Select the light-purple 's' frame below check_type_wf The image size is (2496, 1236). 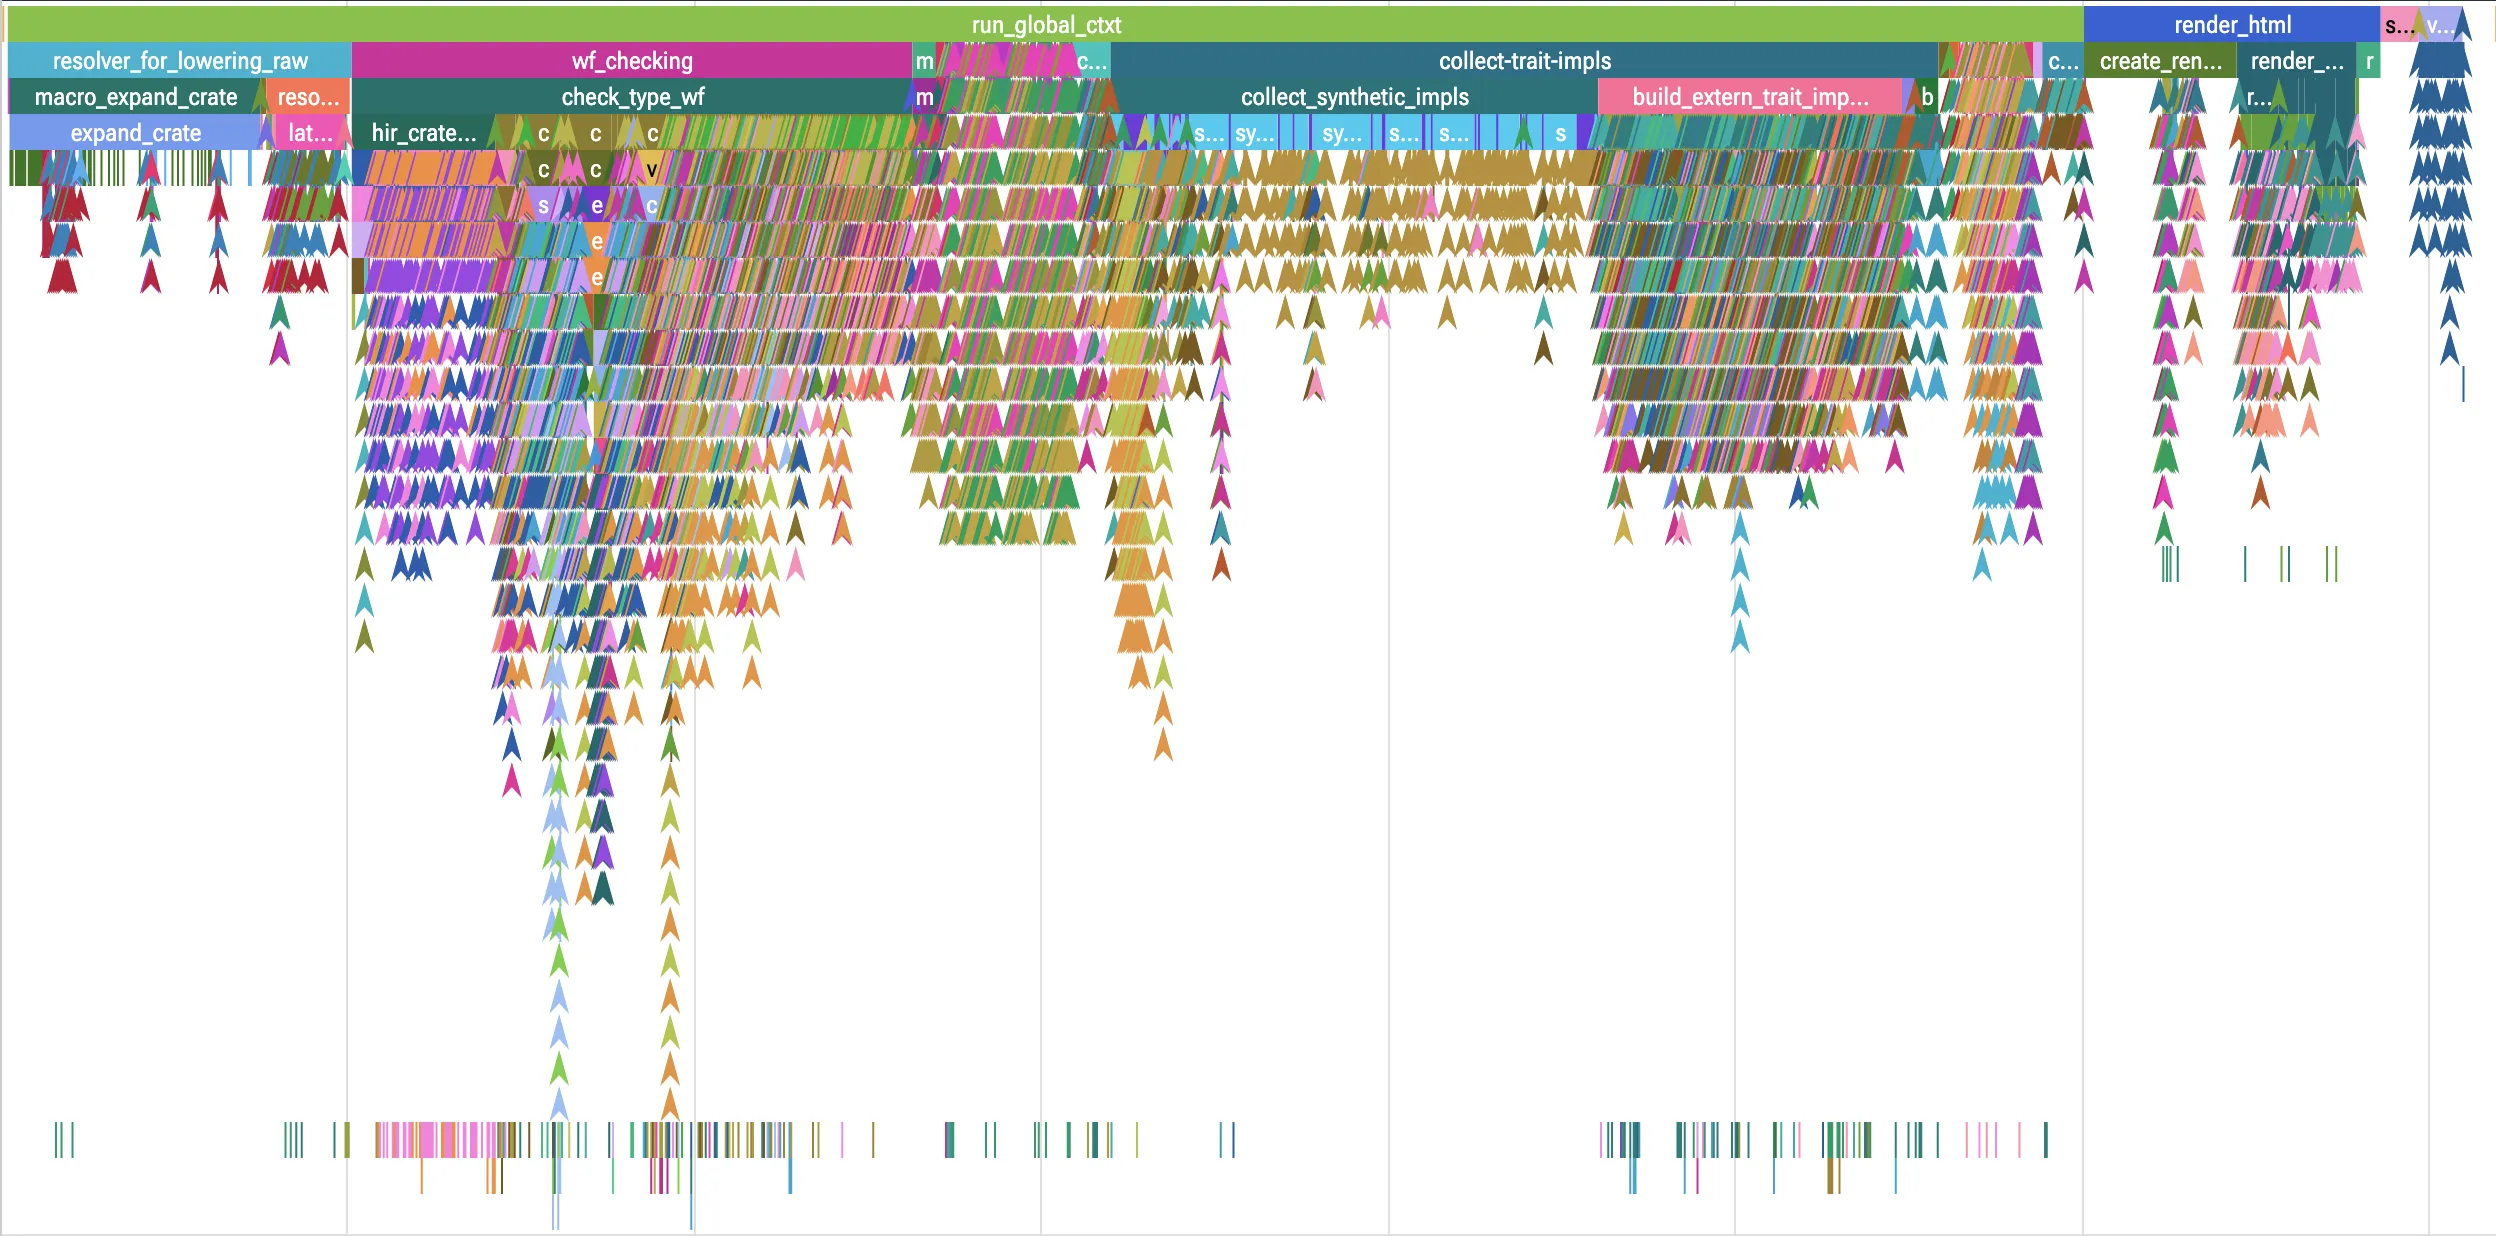[x=543, y=205]
